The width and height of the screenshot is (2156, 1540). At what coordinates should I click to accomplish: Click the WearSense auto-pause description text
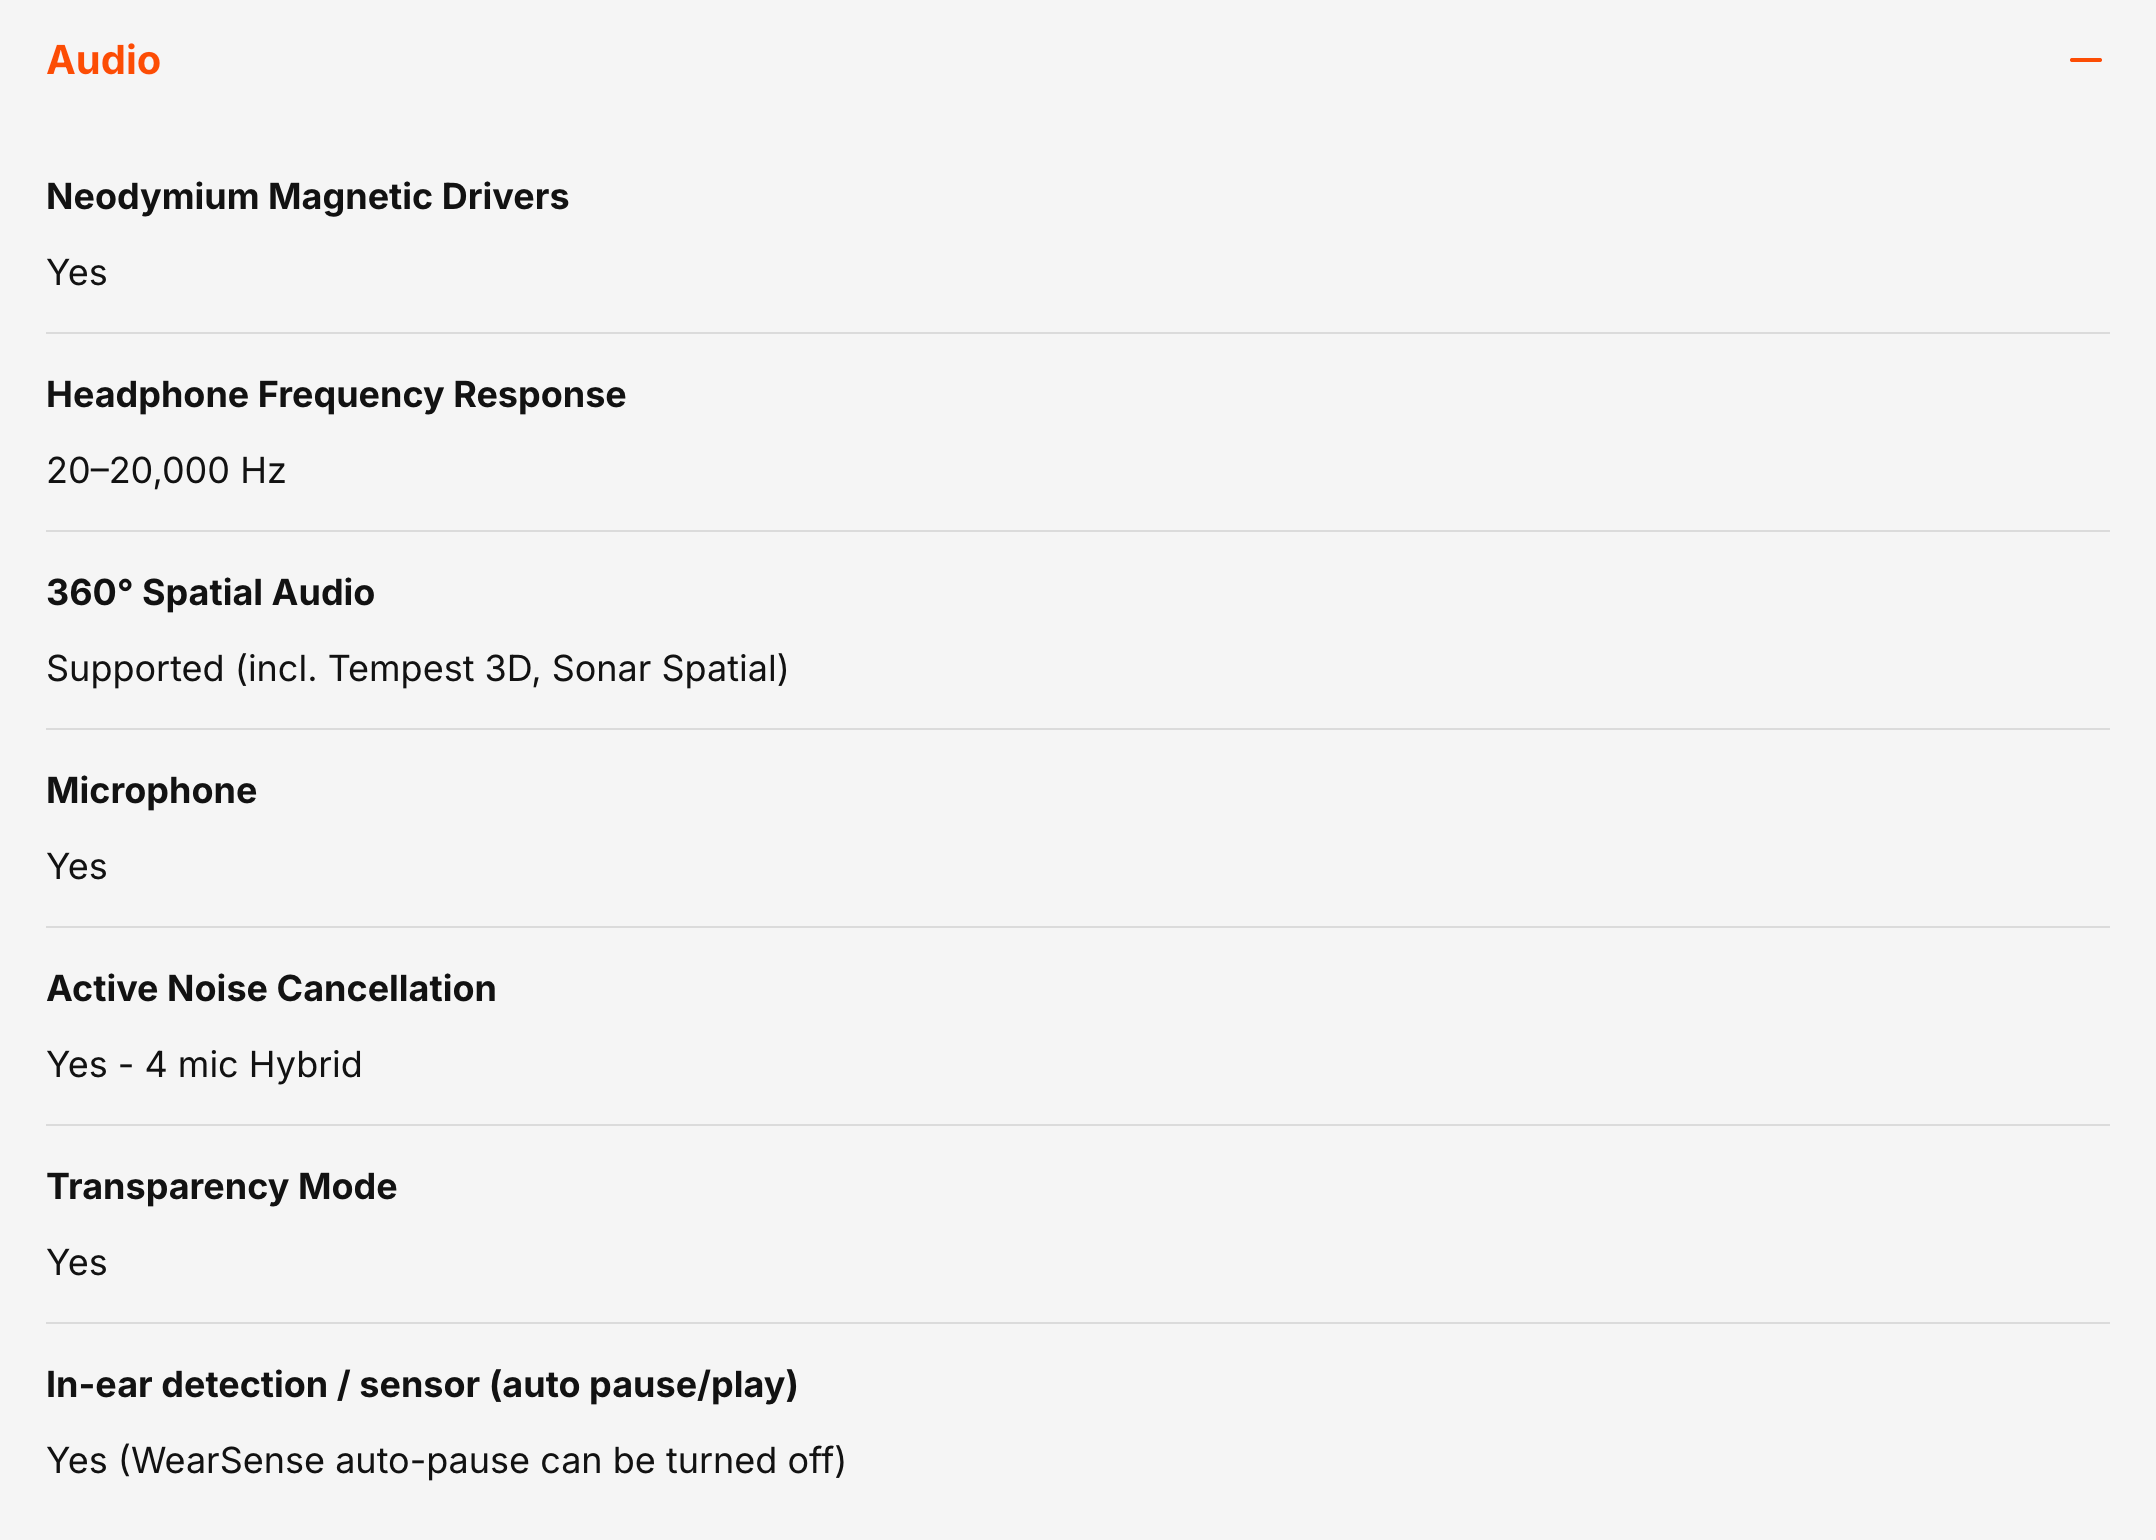(x=446, y=1460)
